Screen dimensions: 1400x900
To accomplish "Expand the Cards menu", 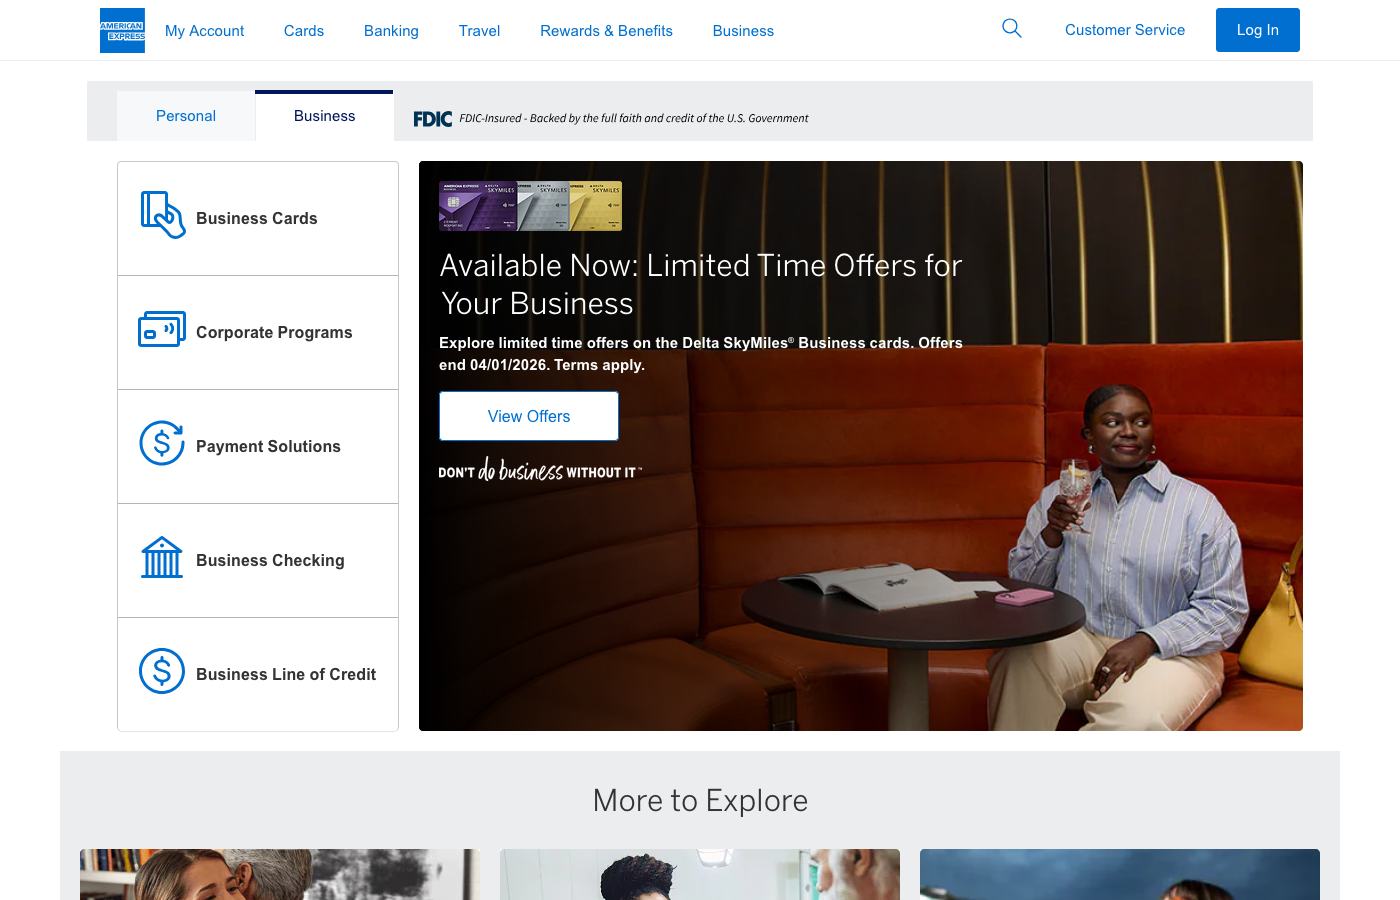I will click(x=304, y=31).
